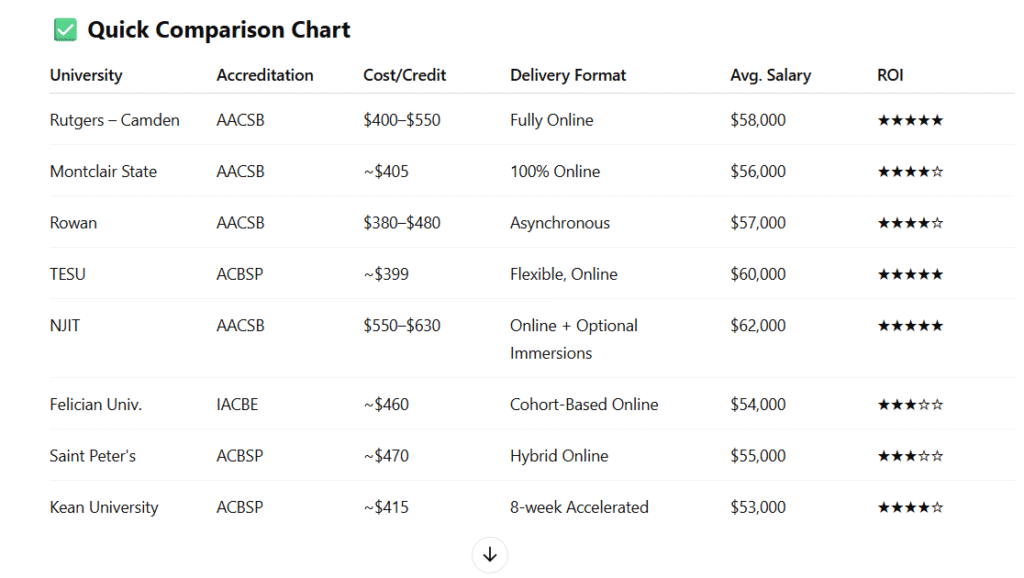This screenshot has height=578, width=1024.
Task: Click the ROI stars in the Kean University row
Action: pyautogui.click(x=910, y=508)
